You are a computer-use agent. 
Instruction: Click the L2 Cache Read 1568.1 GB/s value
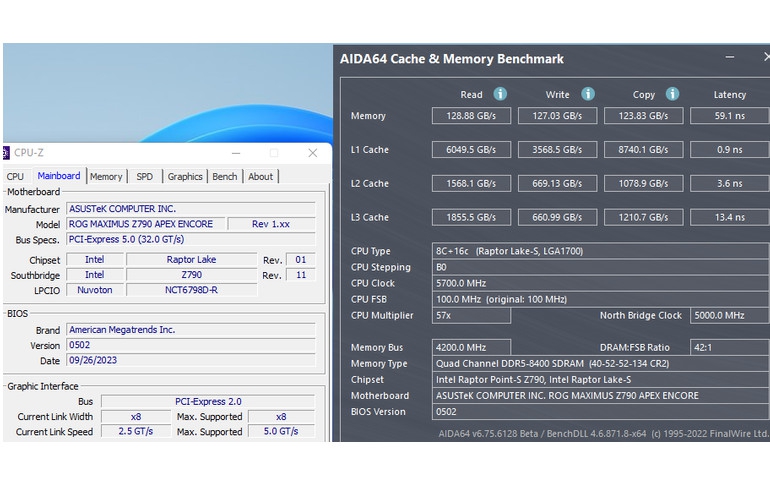(x=471, y=184)
